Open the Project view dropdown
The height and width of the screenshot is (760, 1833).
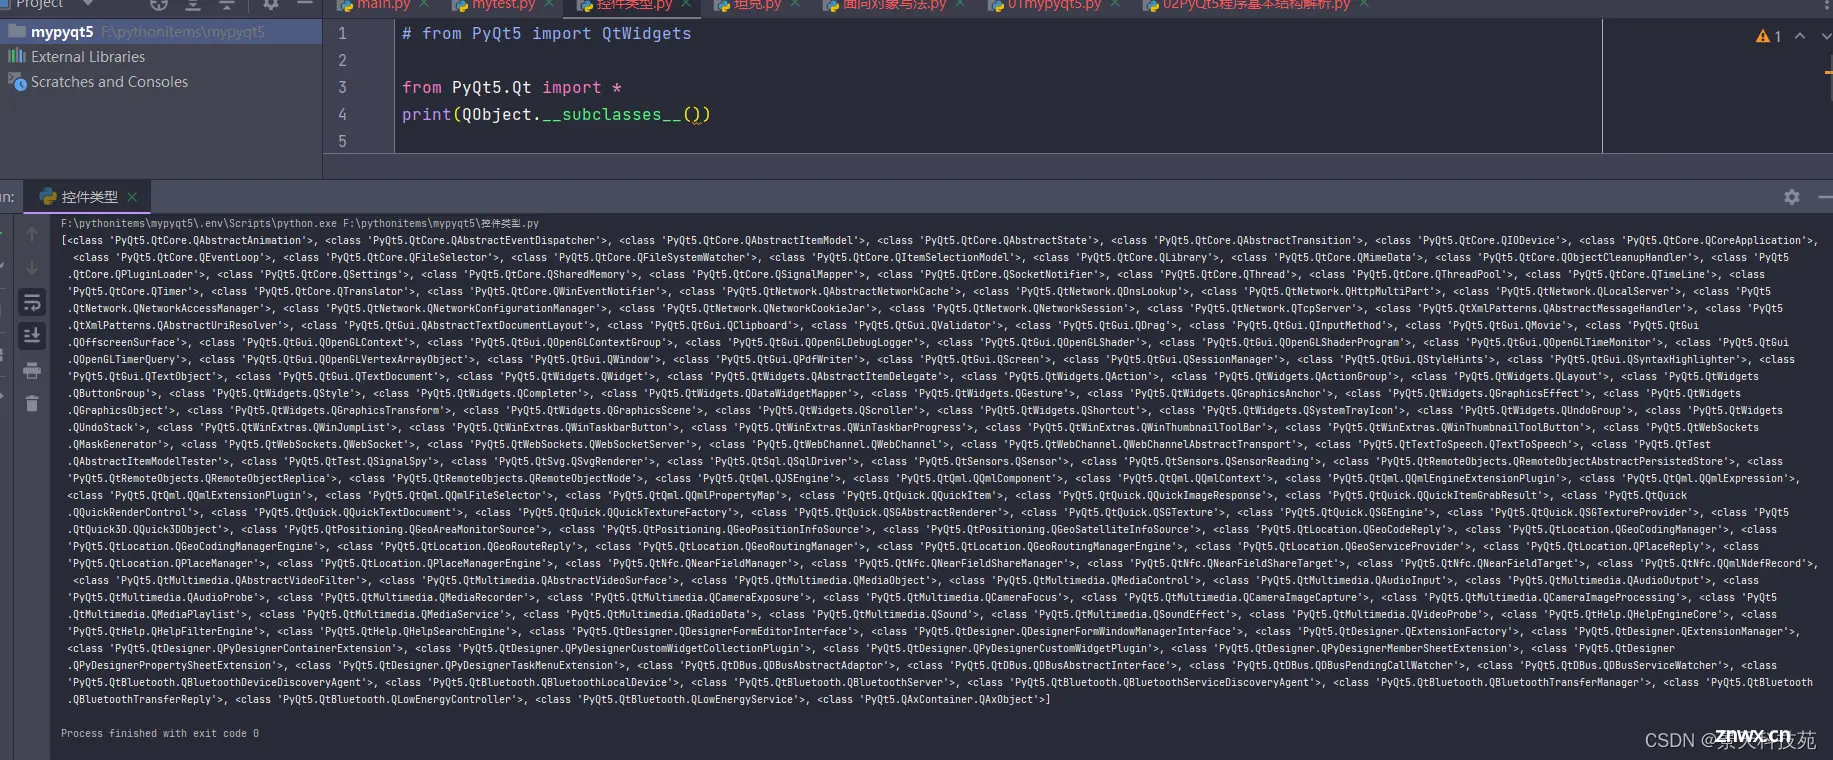pyautogui.click(x=88, y=4)
